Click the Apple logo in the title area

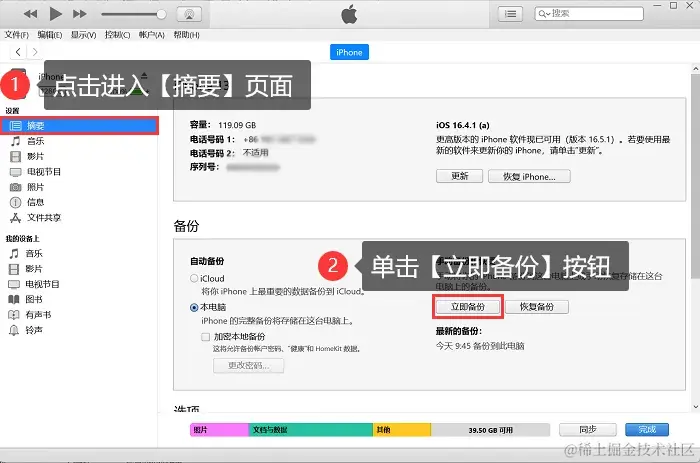coord(349,14)
